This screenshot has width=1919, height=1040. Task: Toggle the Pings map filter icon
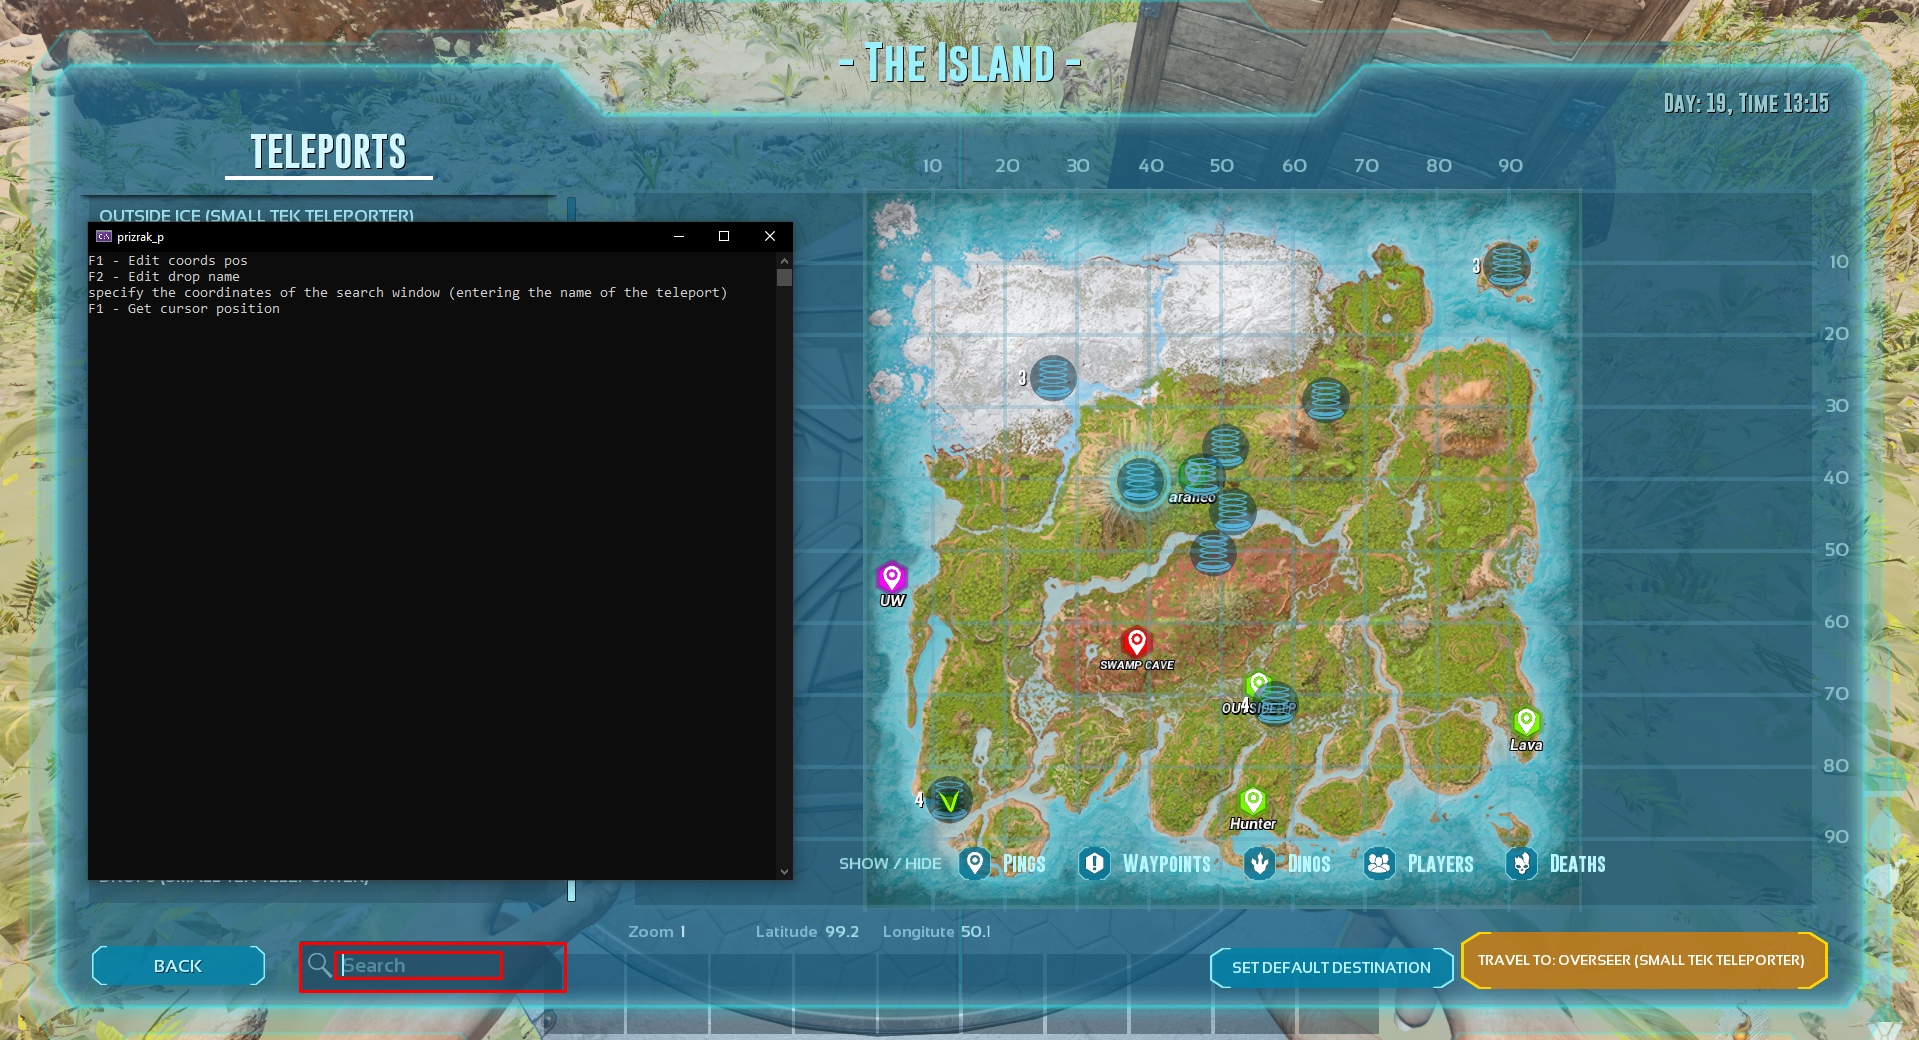[975, 863]
